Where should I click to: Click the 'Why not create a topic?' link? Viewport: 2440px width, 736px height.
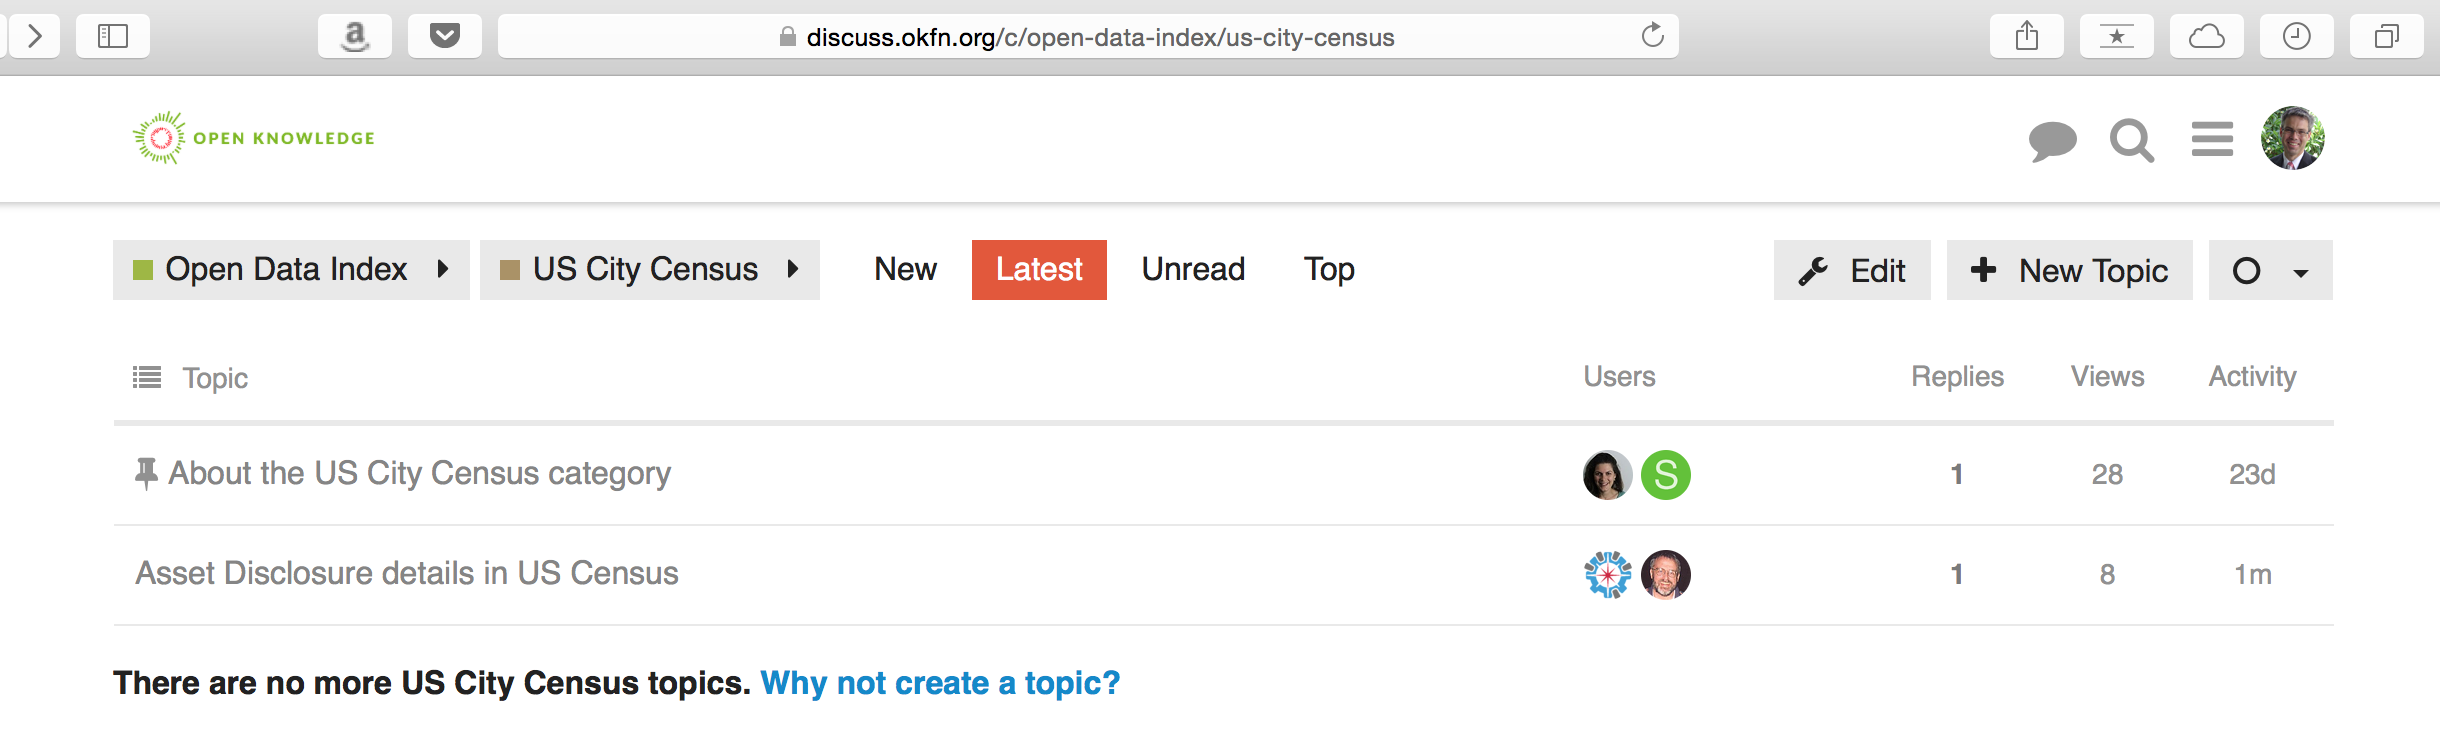coord(940,683)
